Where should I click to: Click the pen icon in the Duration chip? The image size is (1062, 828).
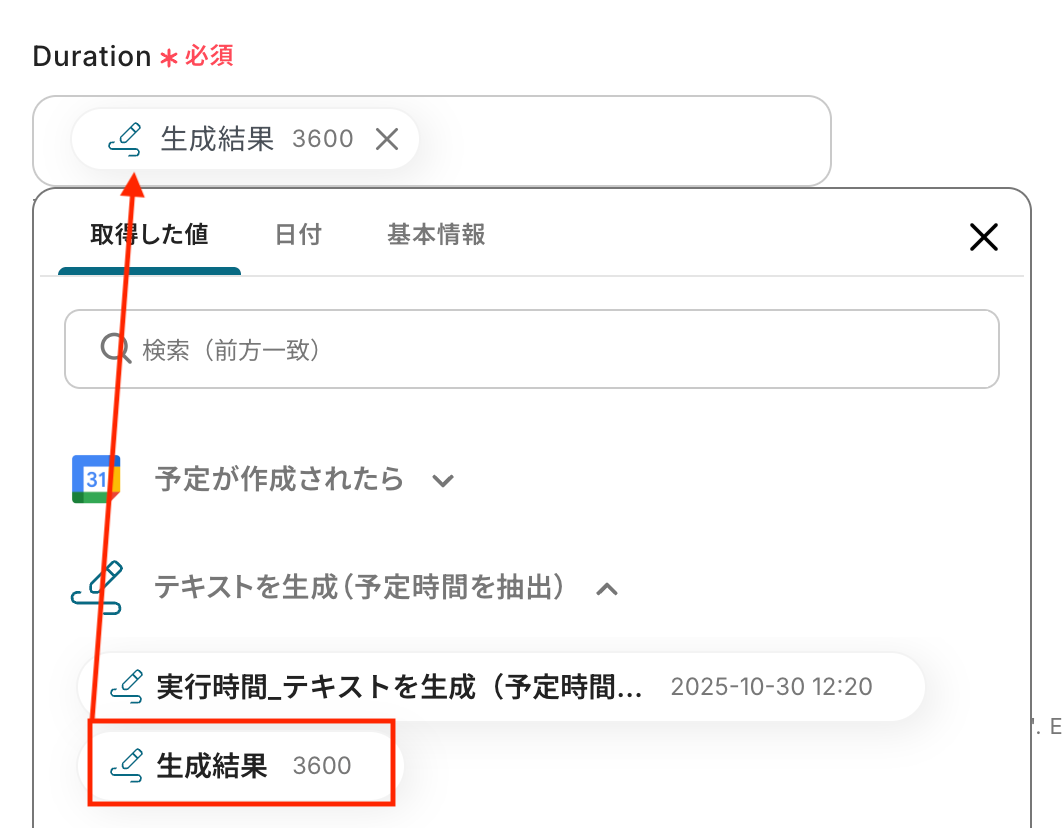[x=125, y=138]
